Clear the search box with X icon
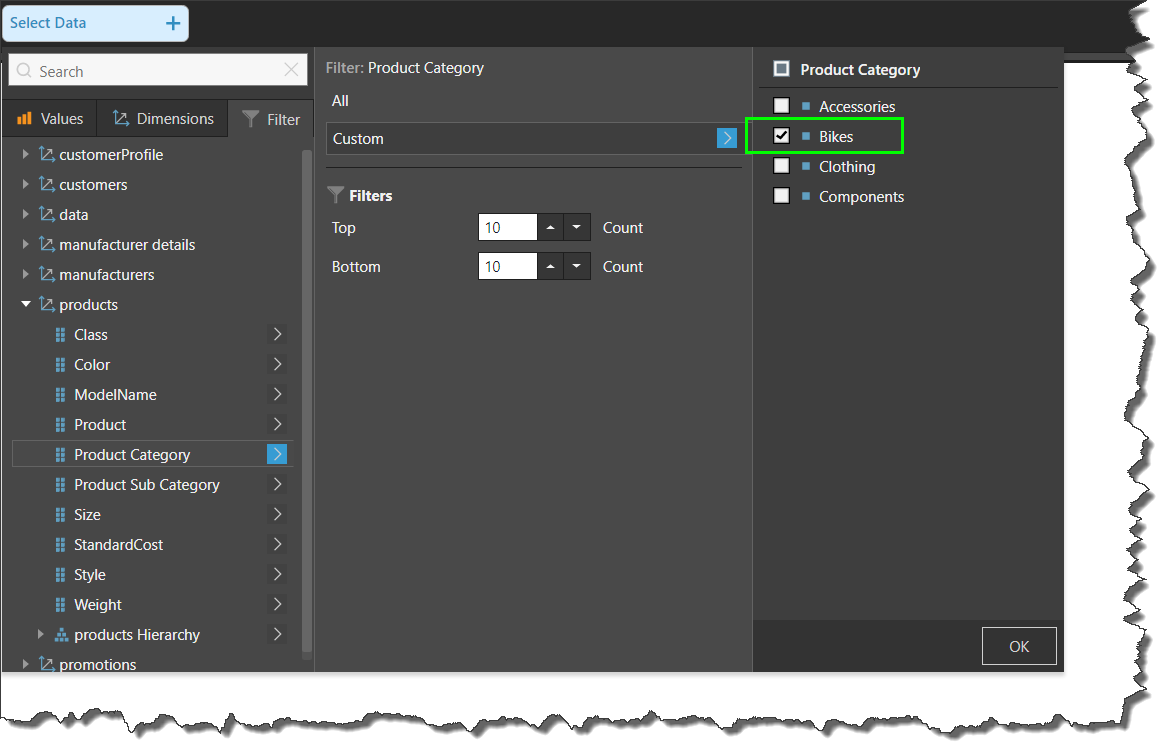 click(x=291, y=70)
